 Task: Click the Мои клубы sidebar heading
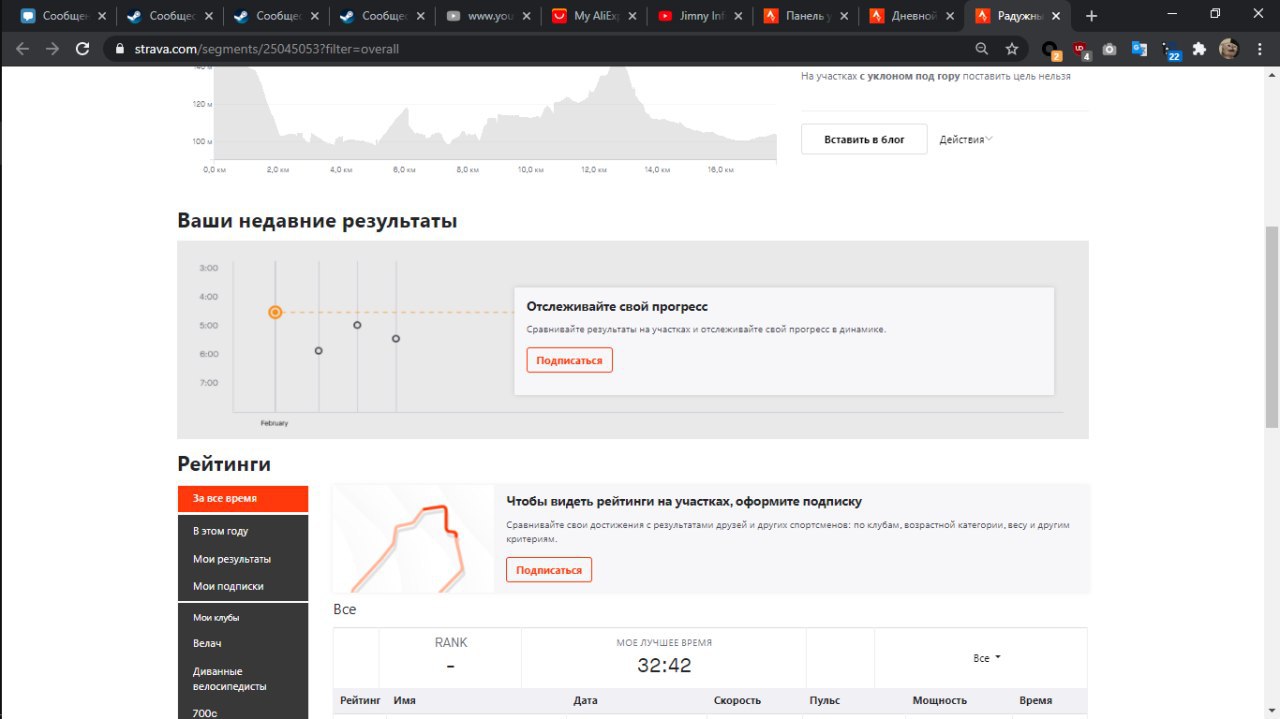[x=216, y=617]
